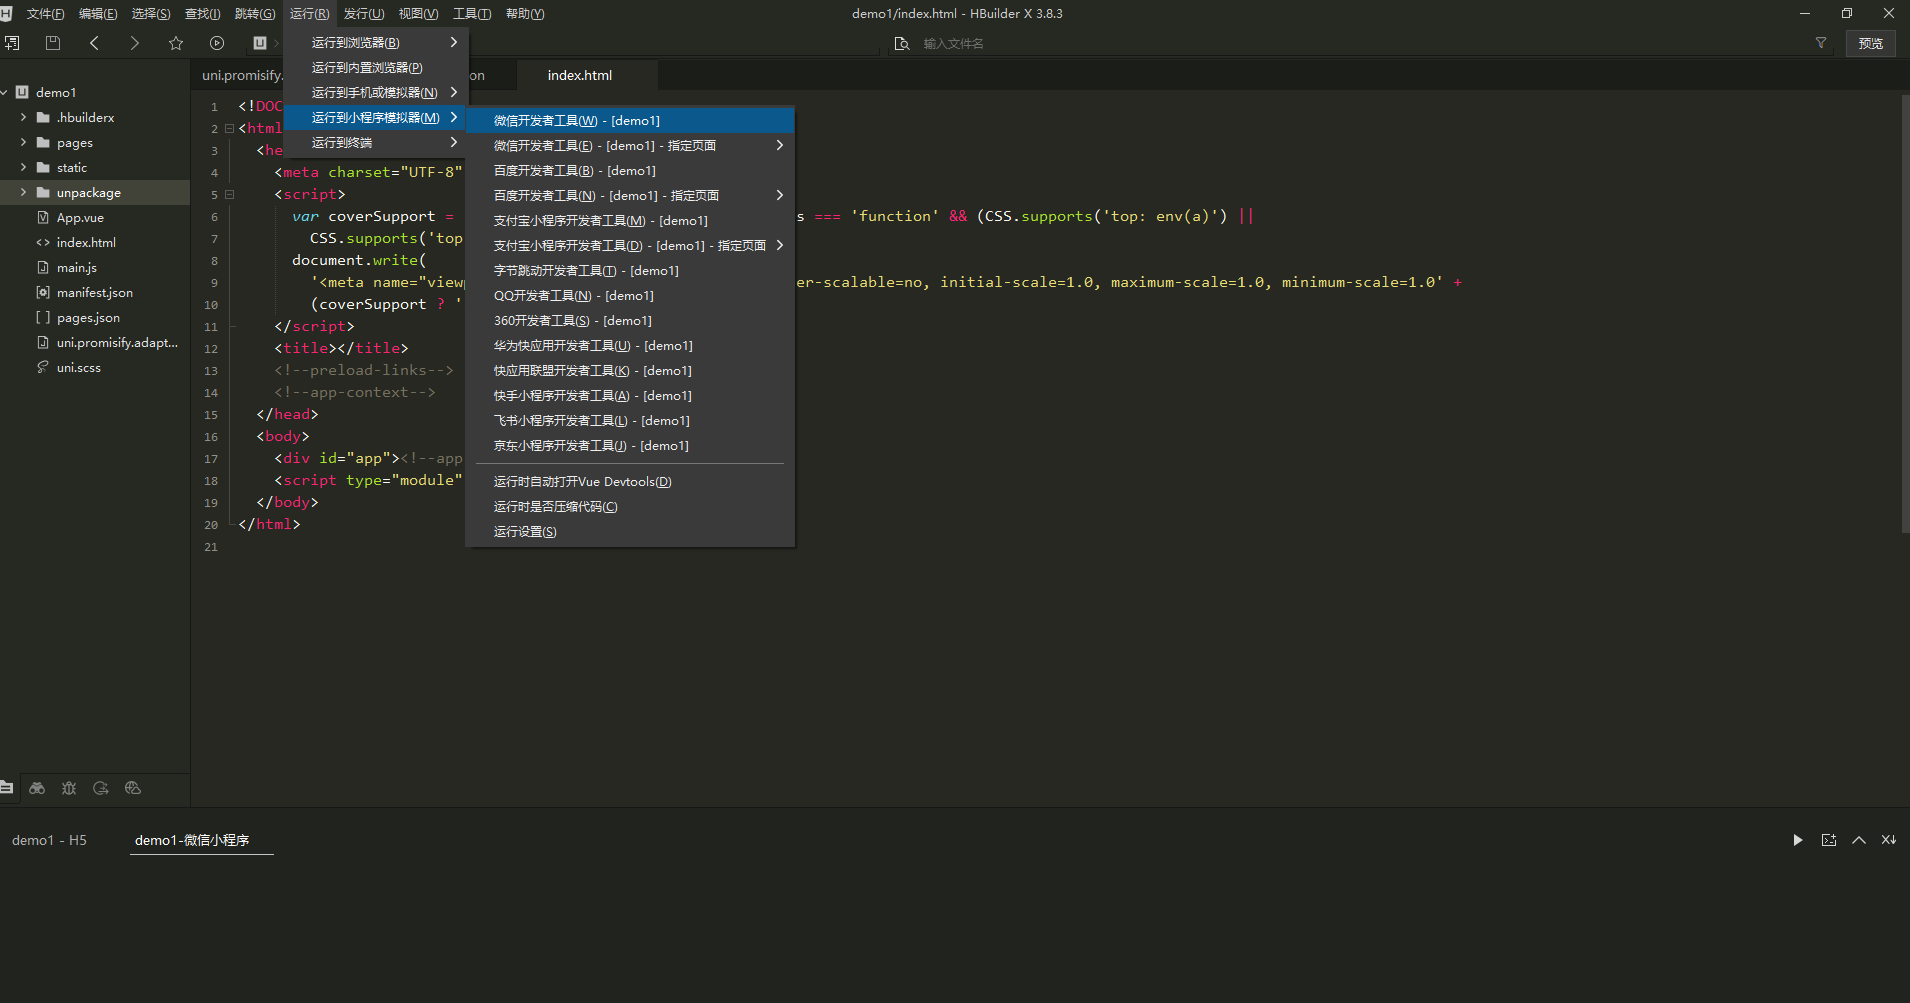Run in 百度开发者工具(B) - [demo1]
1910x1003 pixels.
[630, 170]
